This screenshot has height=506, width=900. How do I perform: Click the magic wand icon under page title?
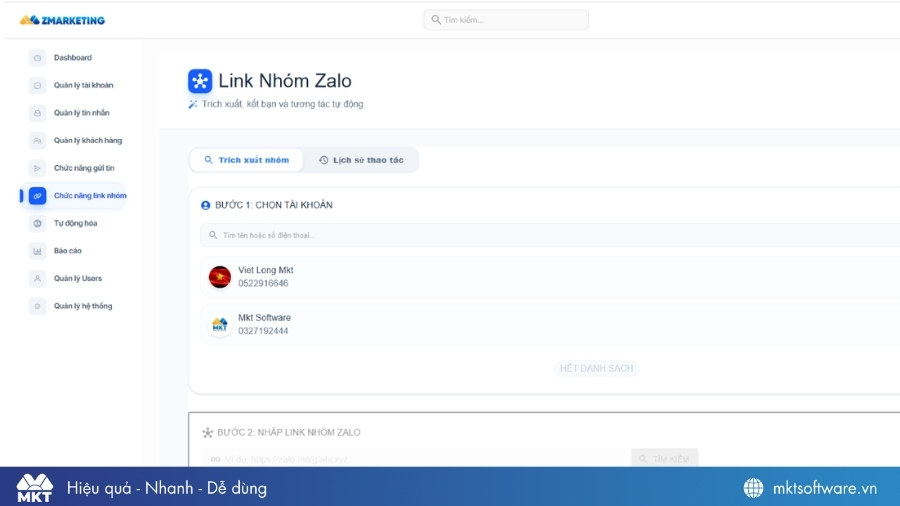[193, 104]
